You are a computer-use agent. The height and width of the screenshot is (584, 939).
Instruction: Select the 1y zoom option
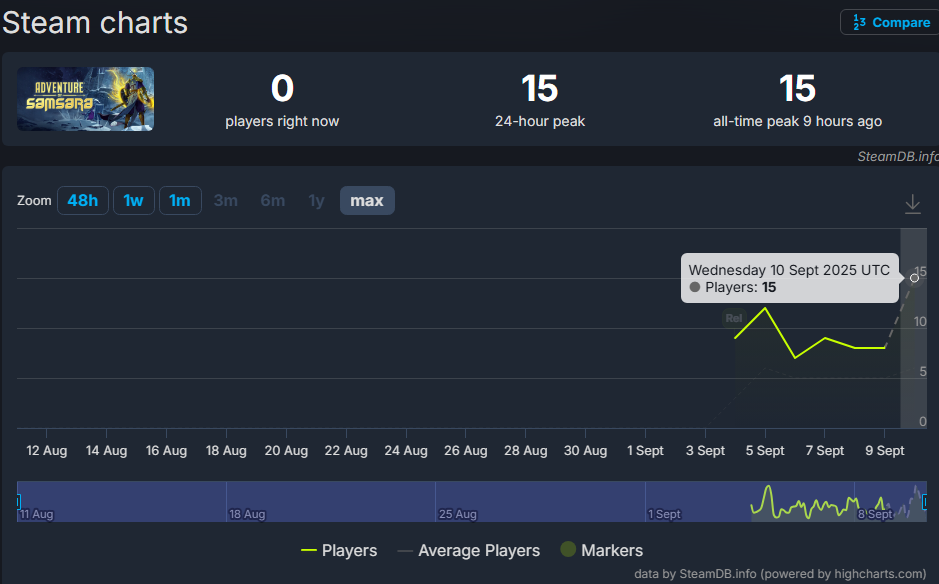coord(316,201)
